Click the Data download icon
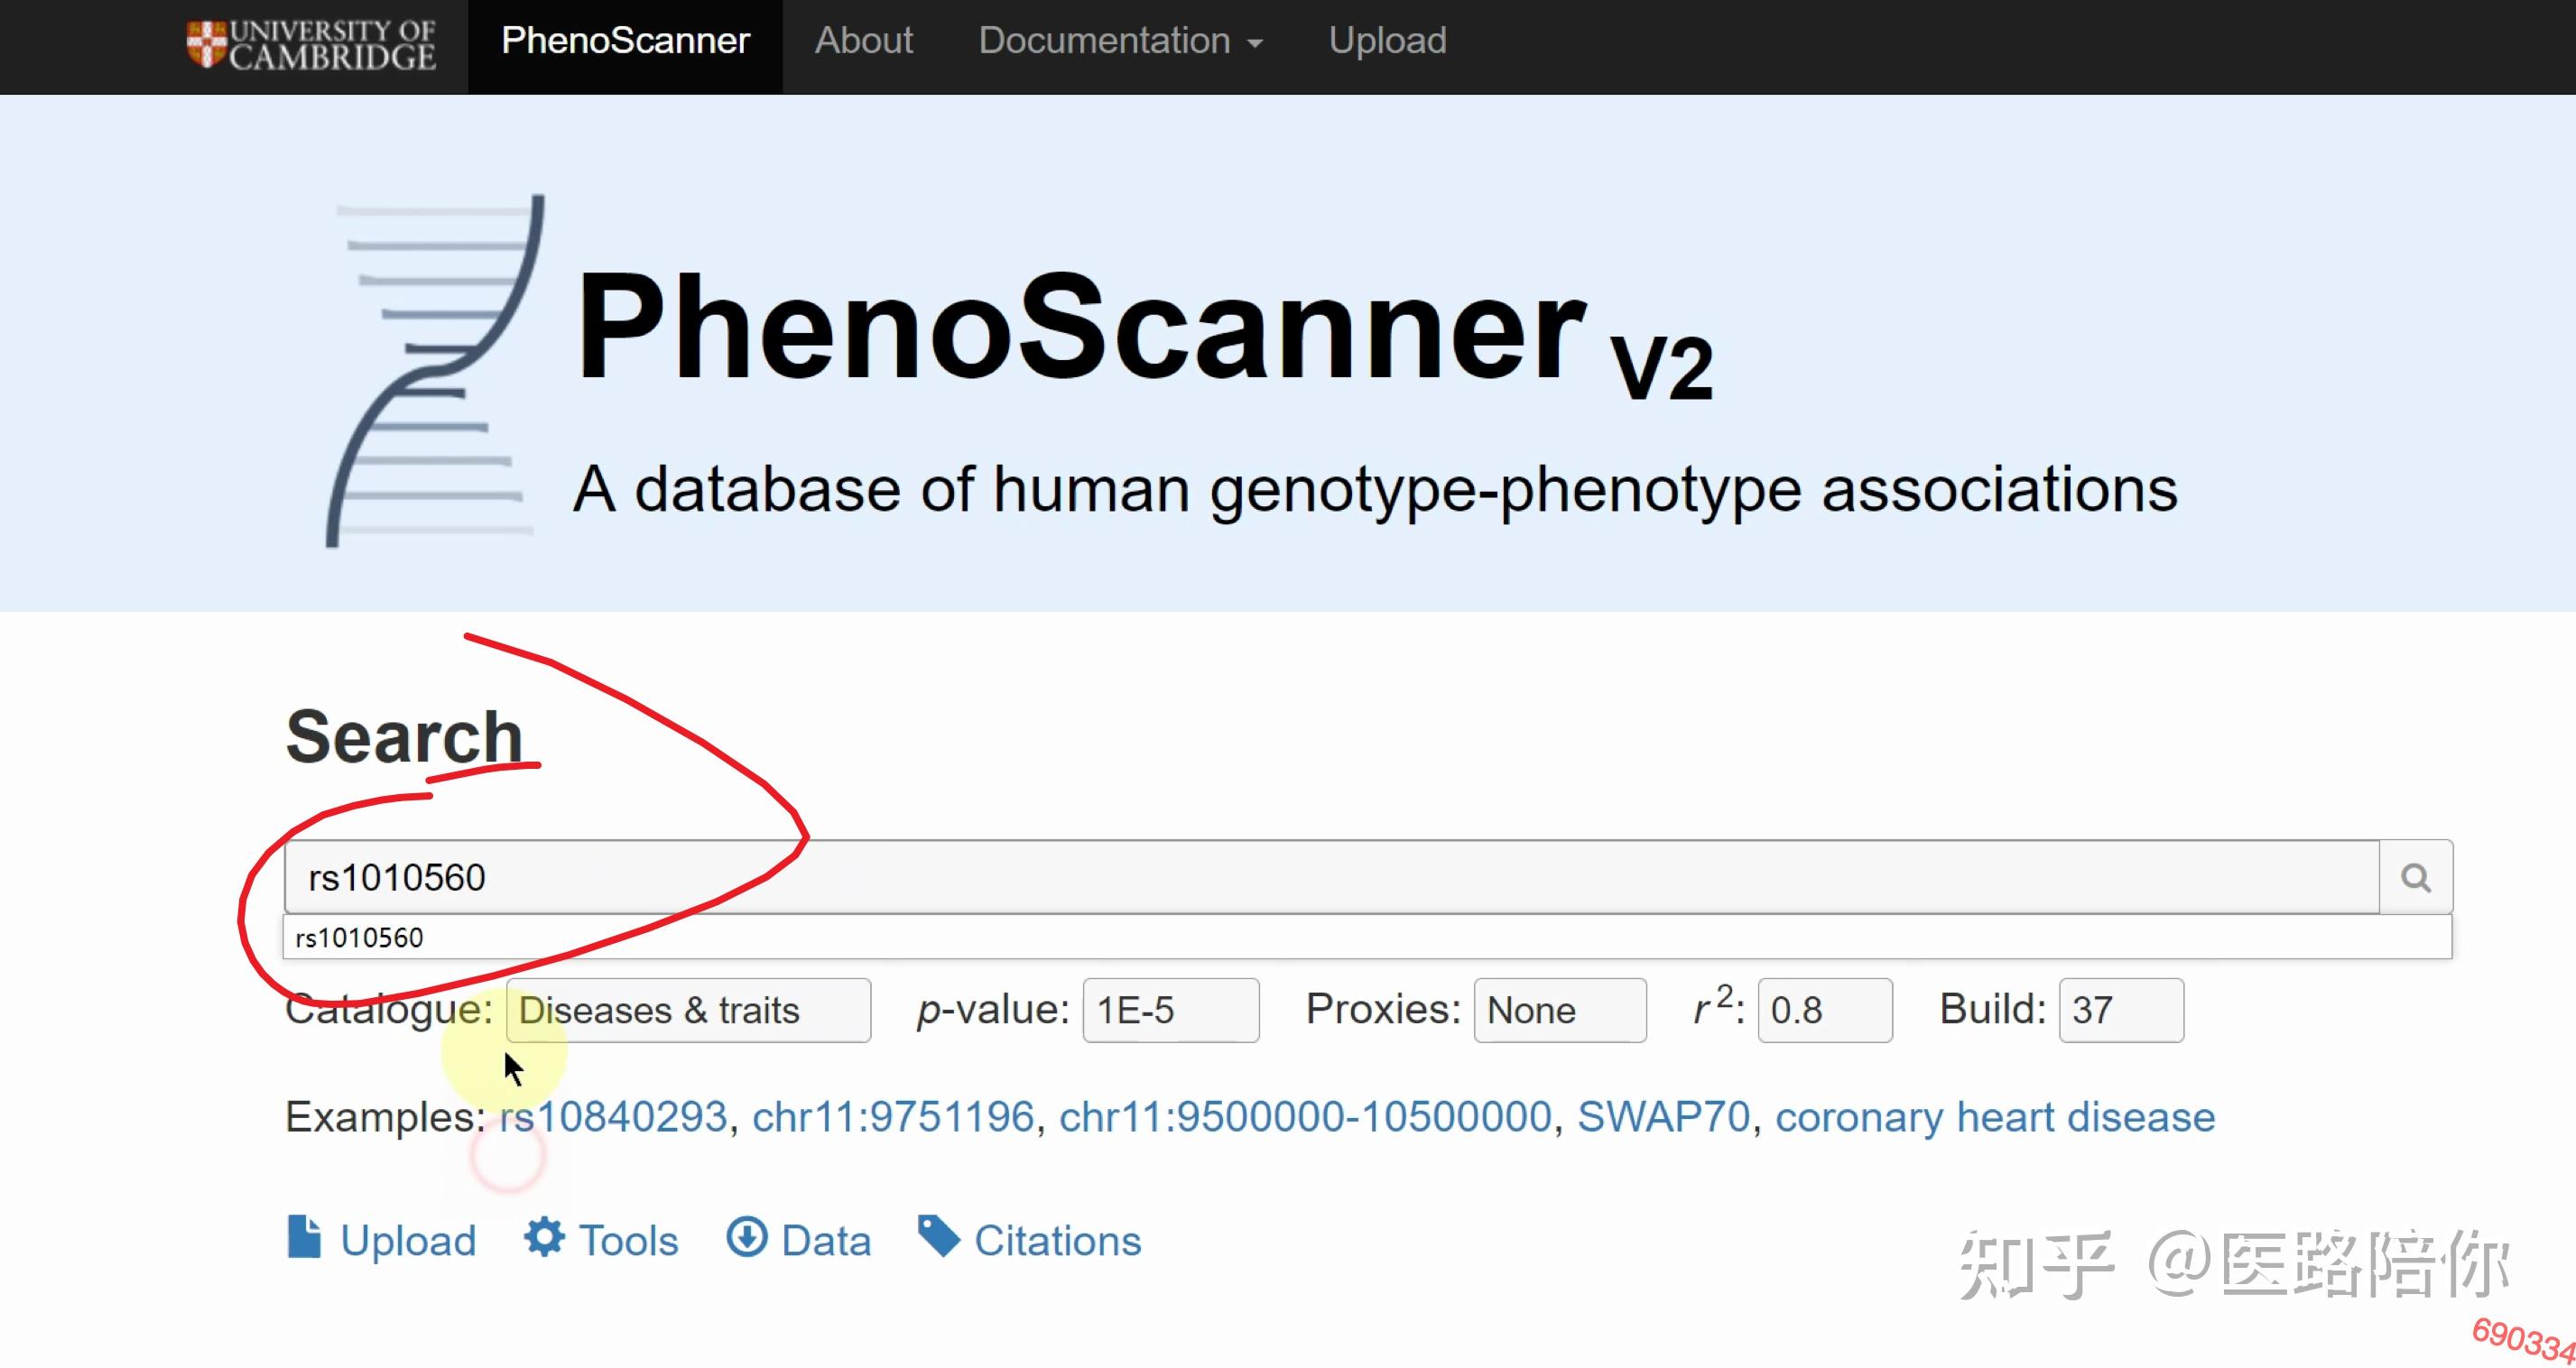The image size is (2576, 1368). [746, 1237]
